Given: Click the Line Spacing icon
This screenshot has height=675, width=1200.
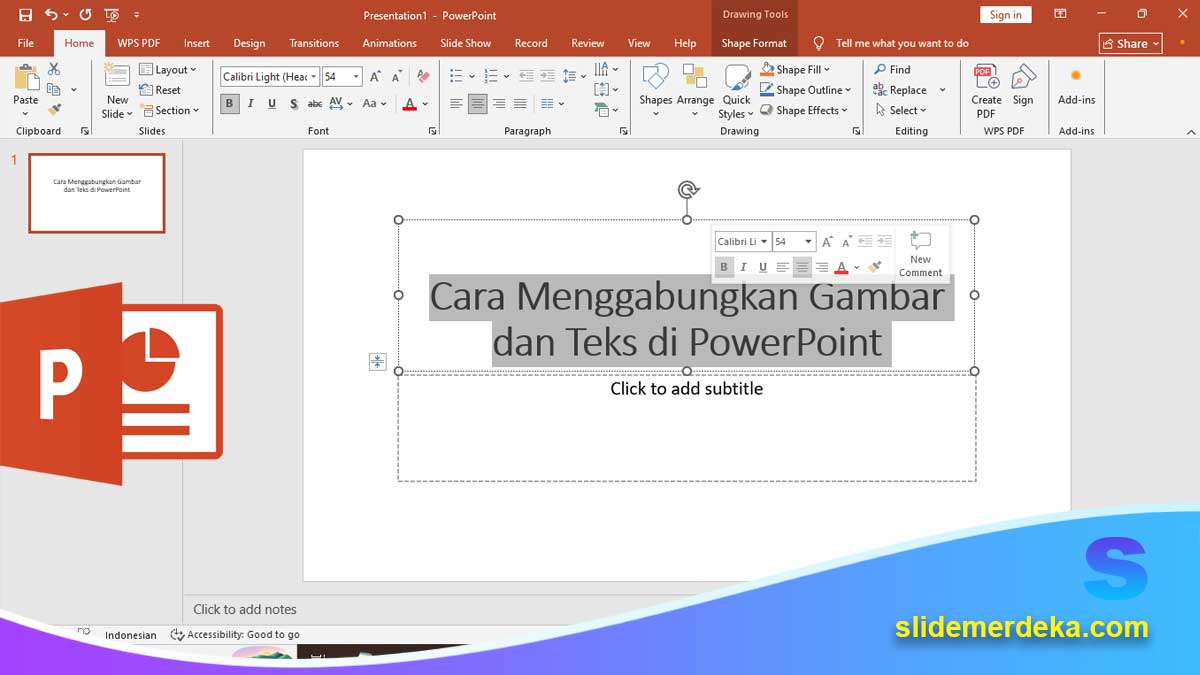Looking at the screenshot, I should coord(569,76).
